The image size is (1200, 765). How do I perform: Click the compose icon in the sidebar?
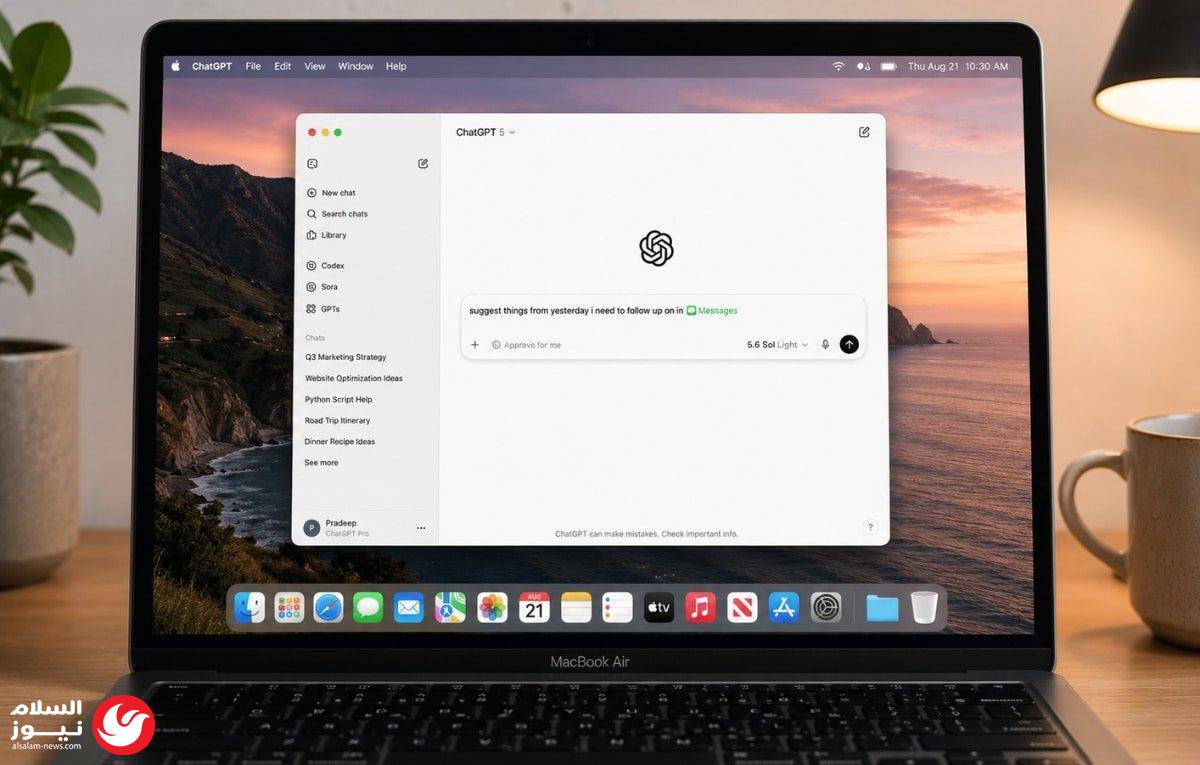tap(423, 164)
